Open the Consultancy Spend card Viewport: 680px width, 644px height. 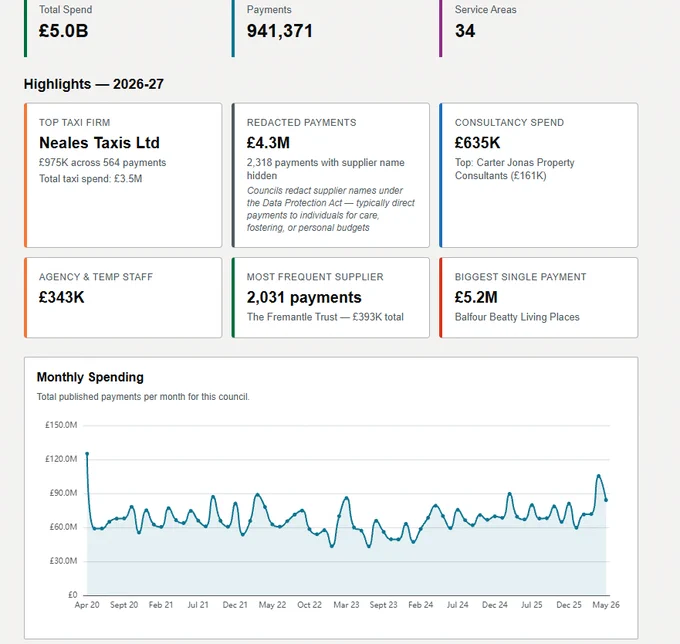click(x=539, y=175)
